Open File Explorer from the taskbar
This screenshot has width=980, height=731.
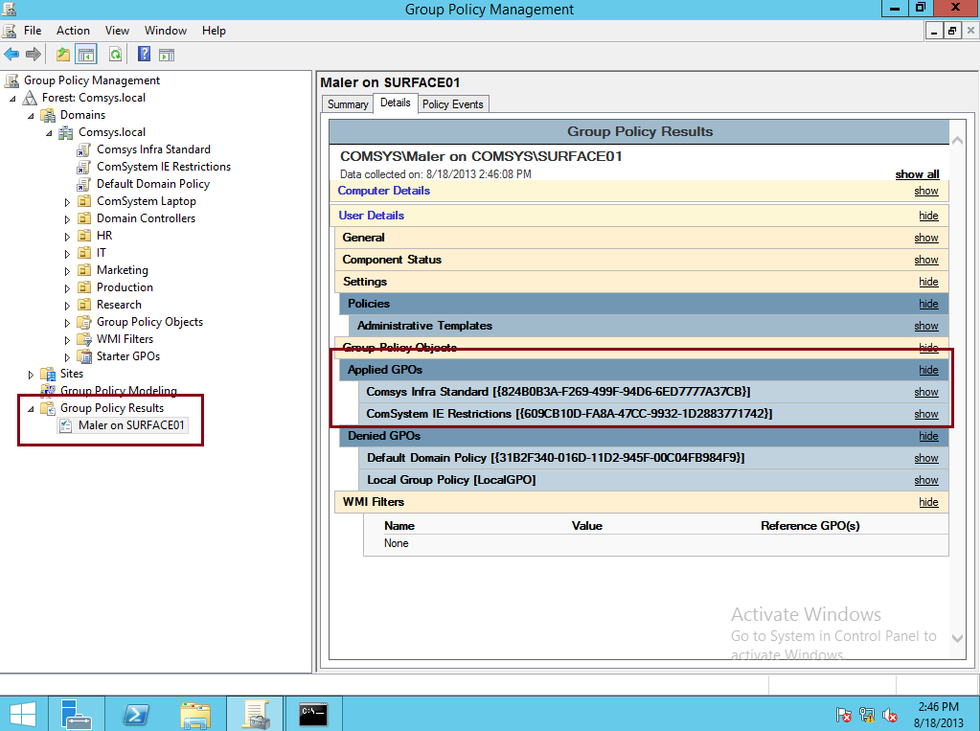pyautogui.click(x=195, y=715)
